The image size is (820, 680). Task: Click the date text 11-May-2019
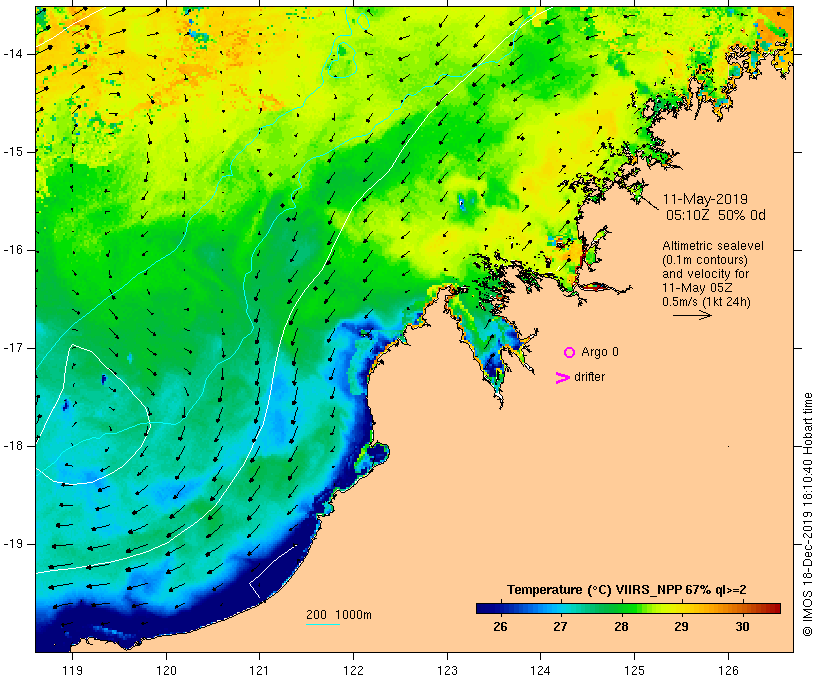[x=705, y=199]
